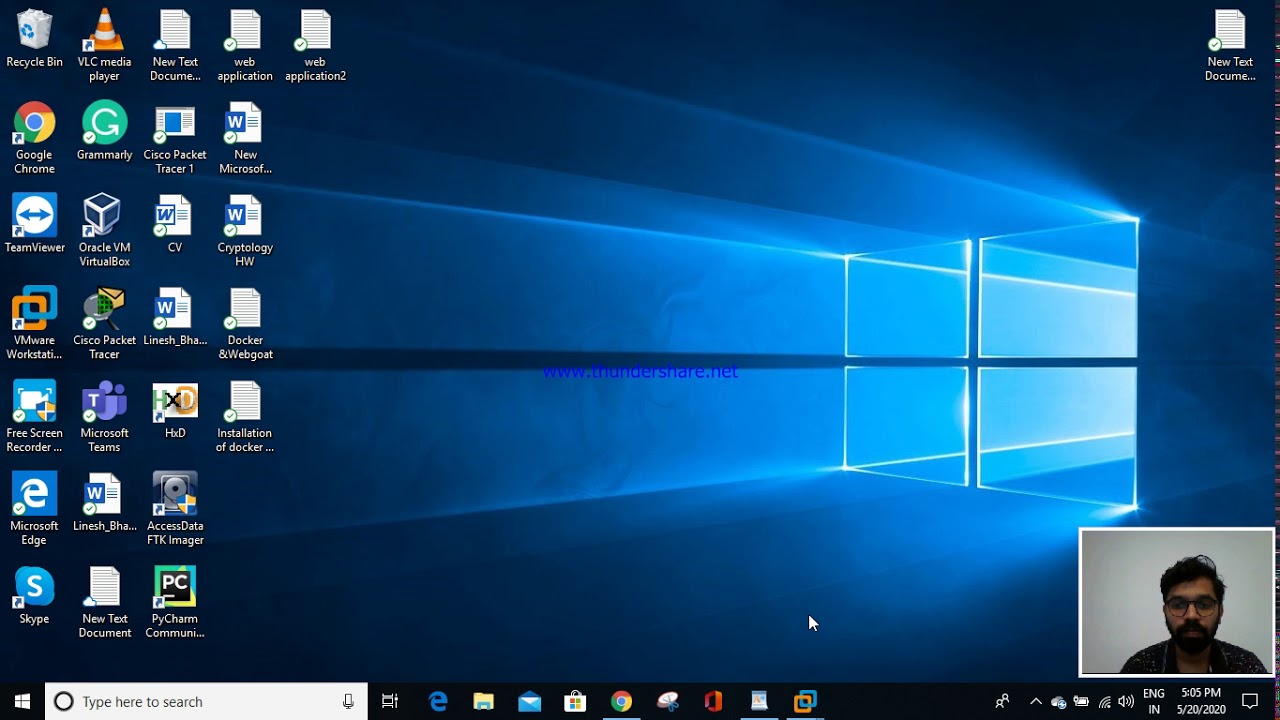Open the ENG IN language selector
1280x720 pixels.
(1154, 702)
